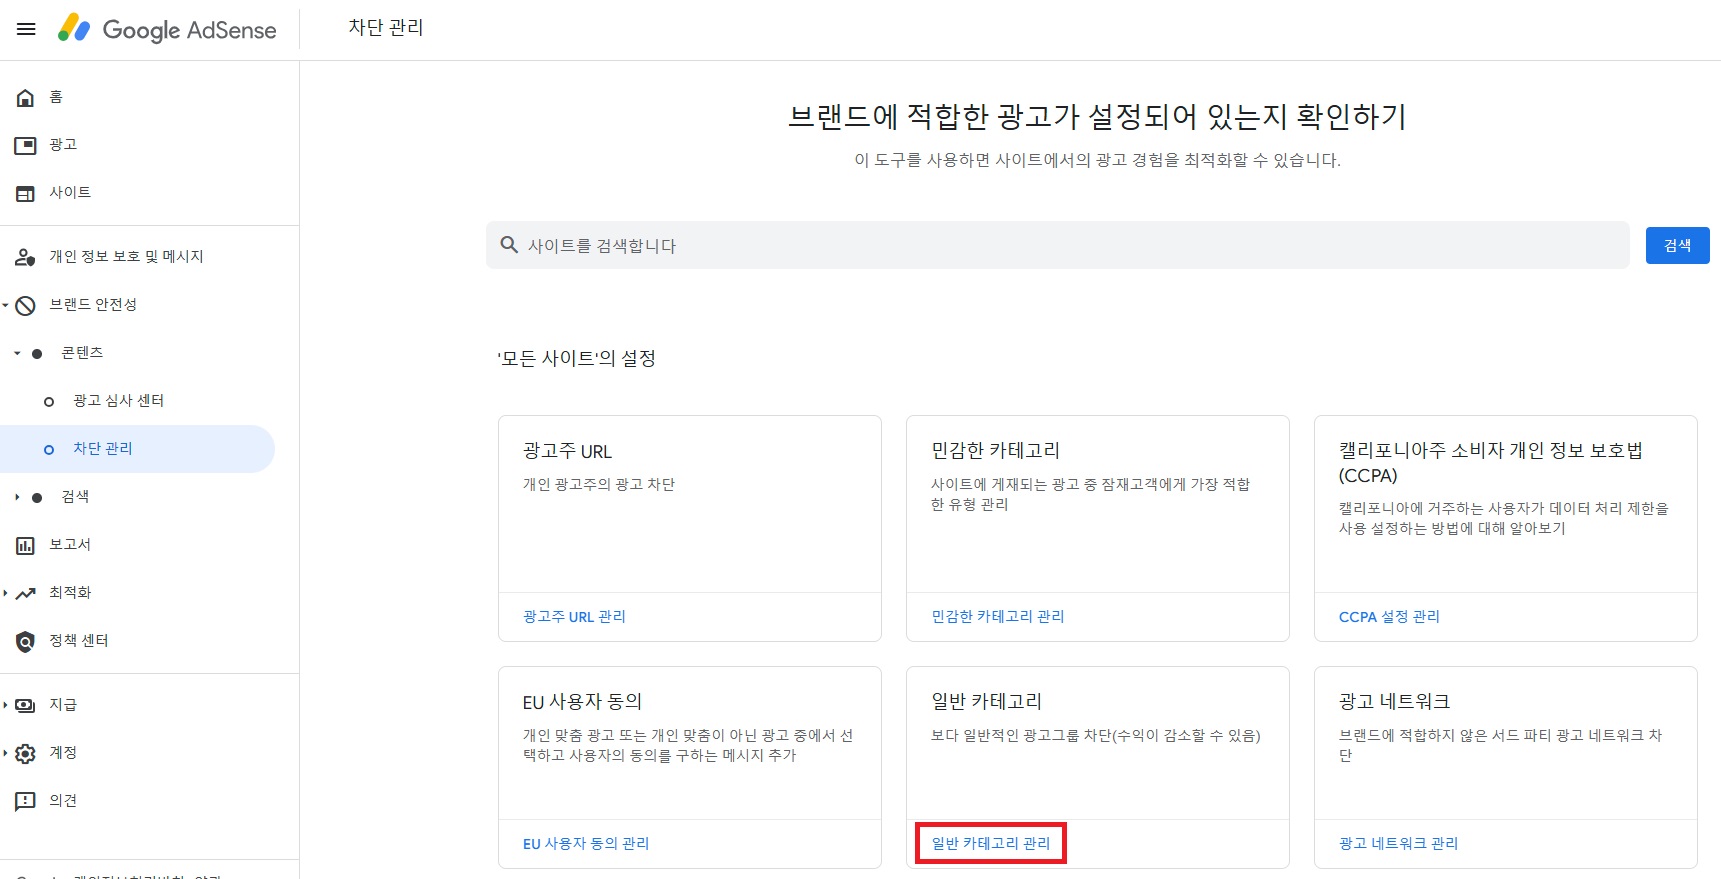The width and height of the screenshot is (1721, 879).
Task: Click the EU 사용자 동의 card title
Action: (582, 702)
